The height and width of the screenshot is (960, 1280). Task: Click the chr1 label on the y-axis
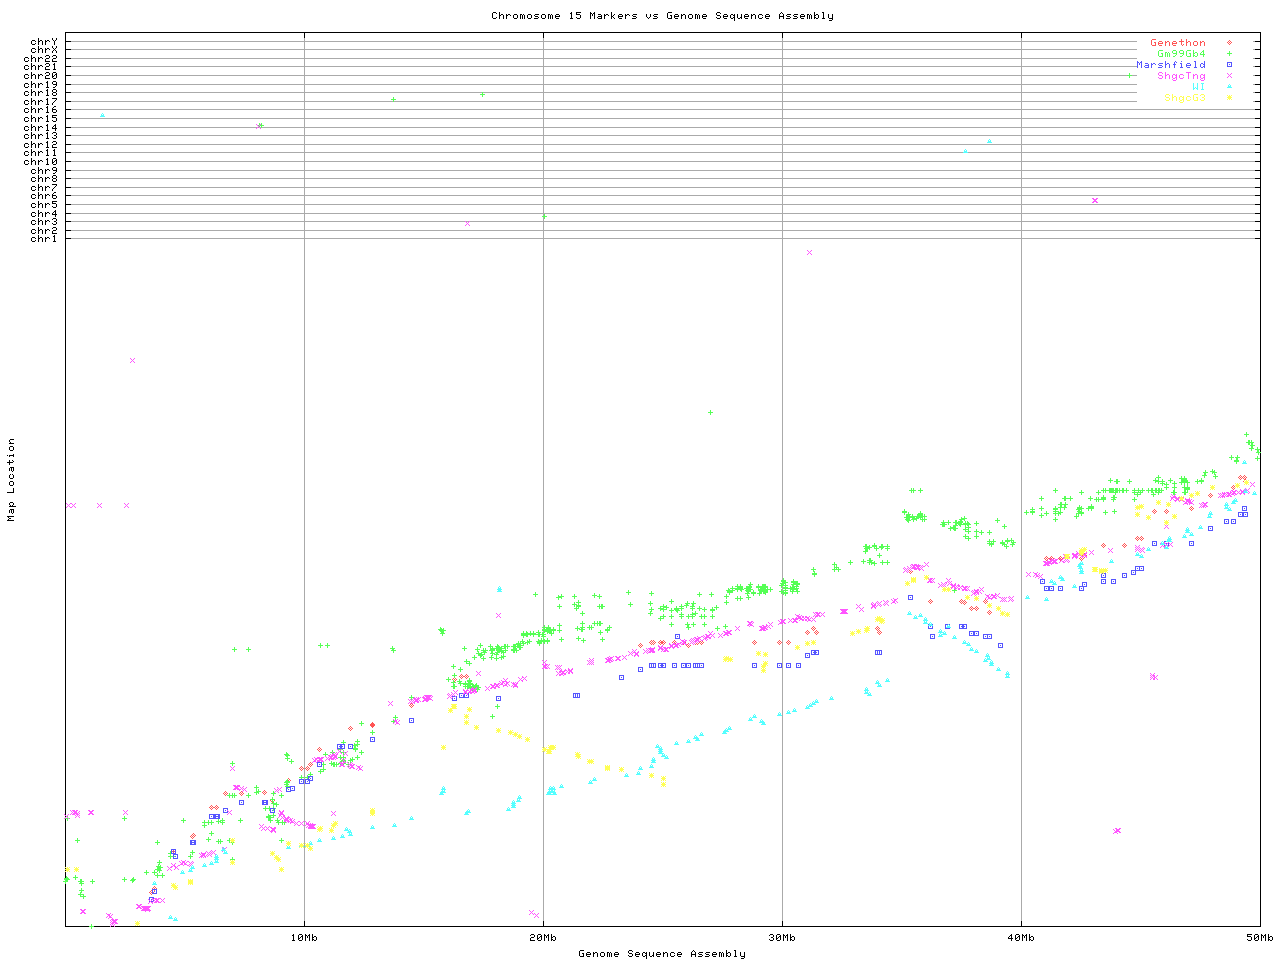pos(43,238)
